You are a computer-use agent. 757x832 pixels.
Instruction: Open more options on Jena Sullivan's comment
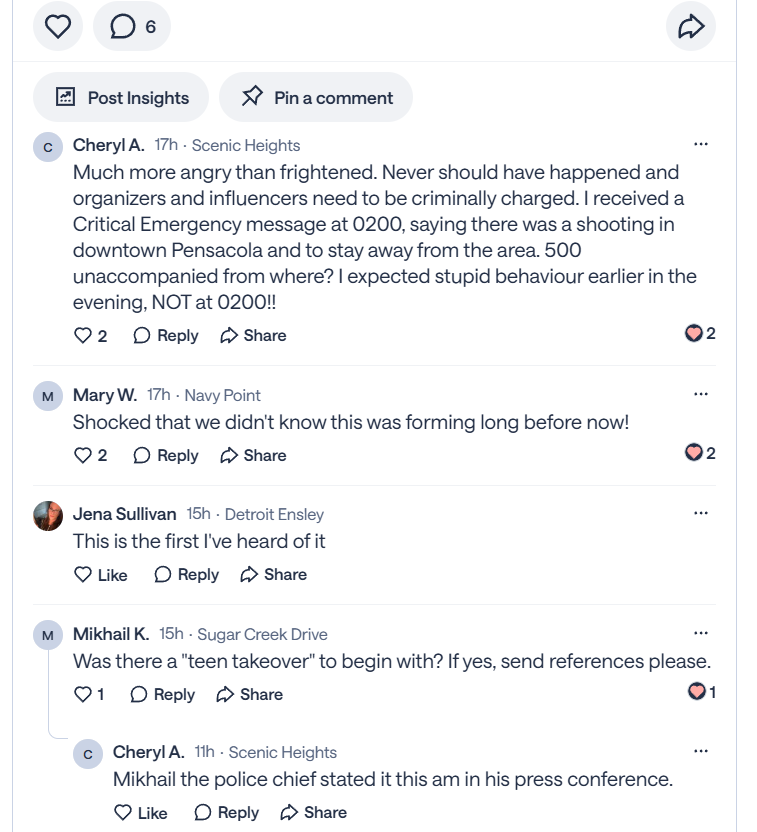(701, 513)
